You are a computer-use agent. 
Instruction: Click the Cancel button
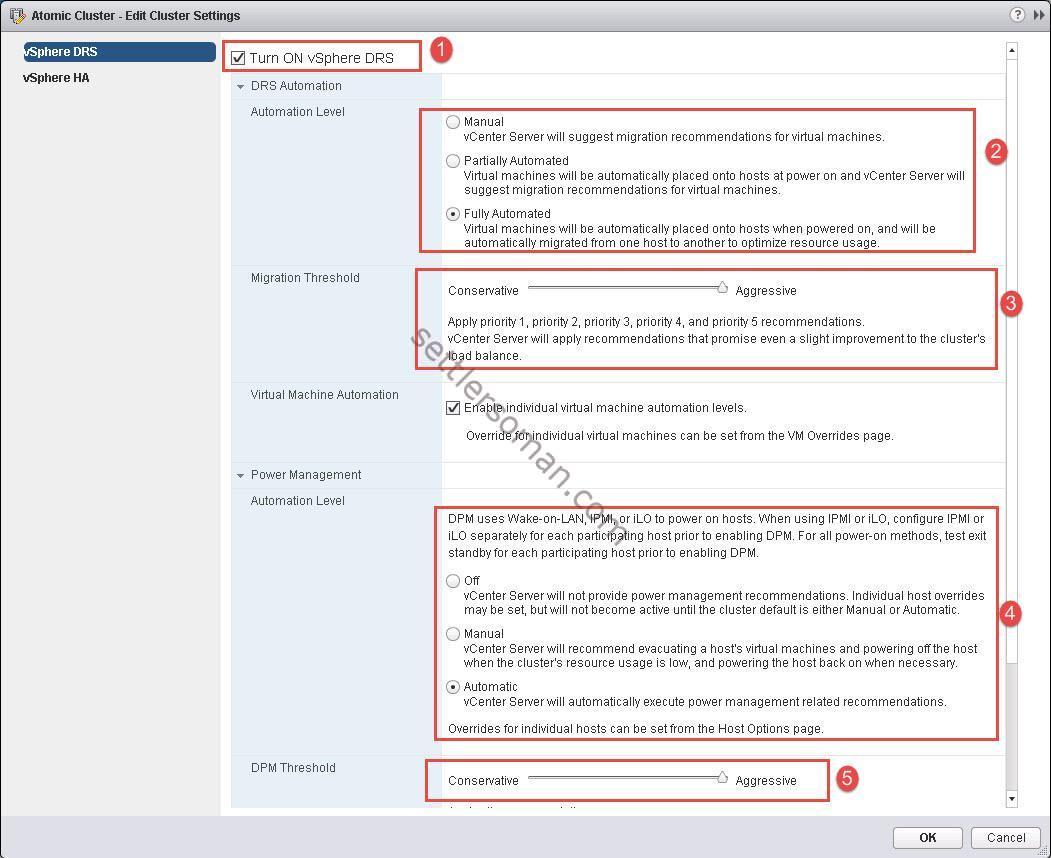point(1005,837)
